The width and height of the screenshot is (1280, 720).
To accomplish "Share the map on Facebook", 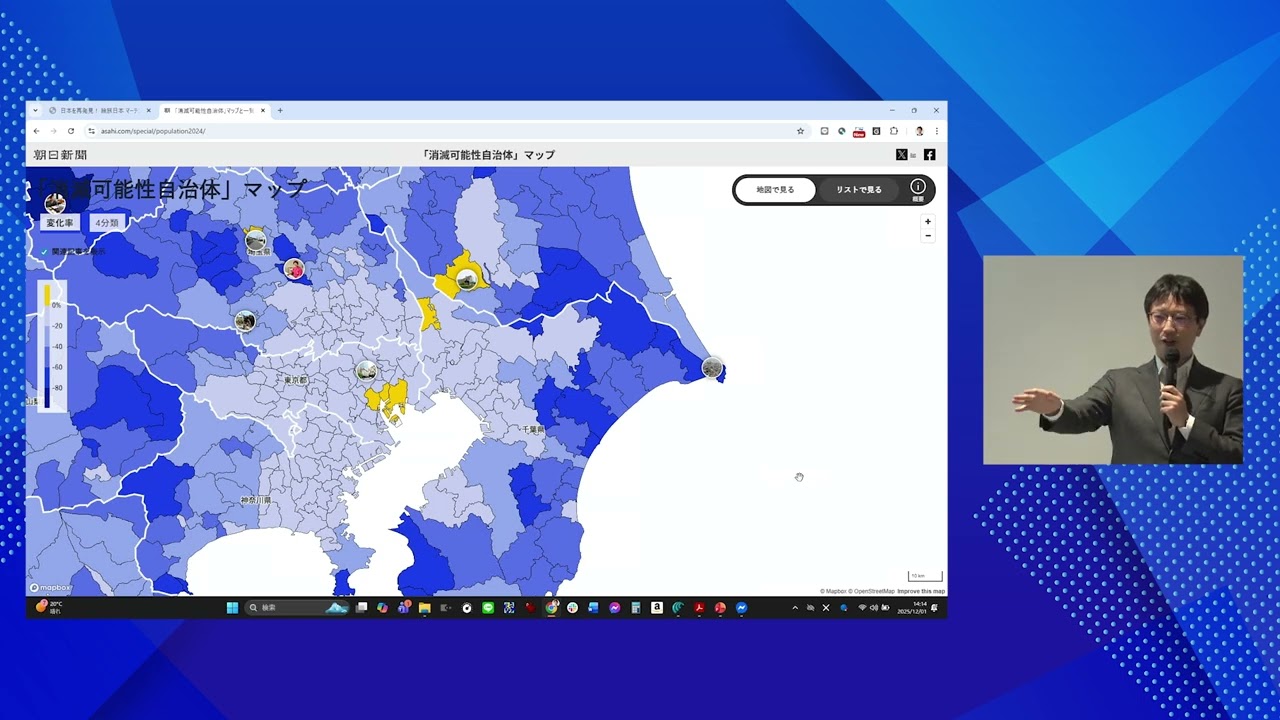I will click(929, 155).
